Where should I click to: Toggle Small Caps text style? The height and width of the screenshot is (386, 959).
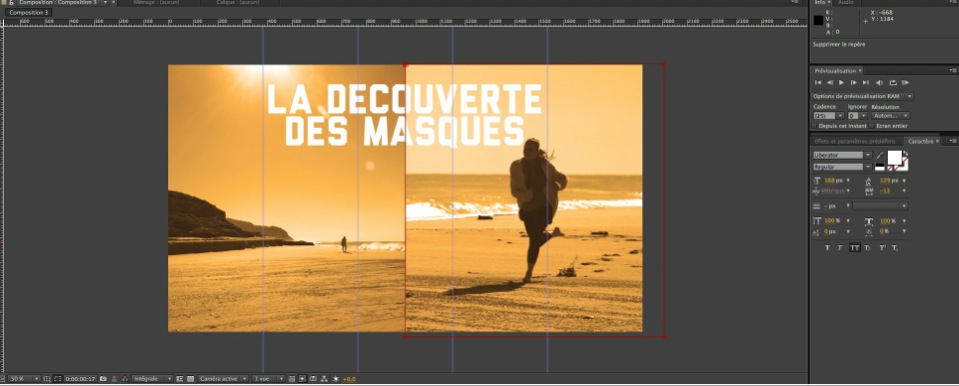click(867, 248)
